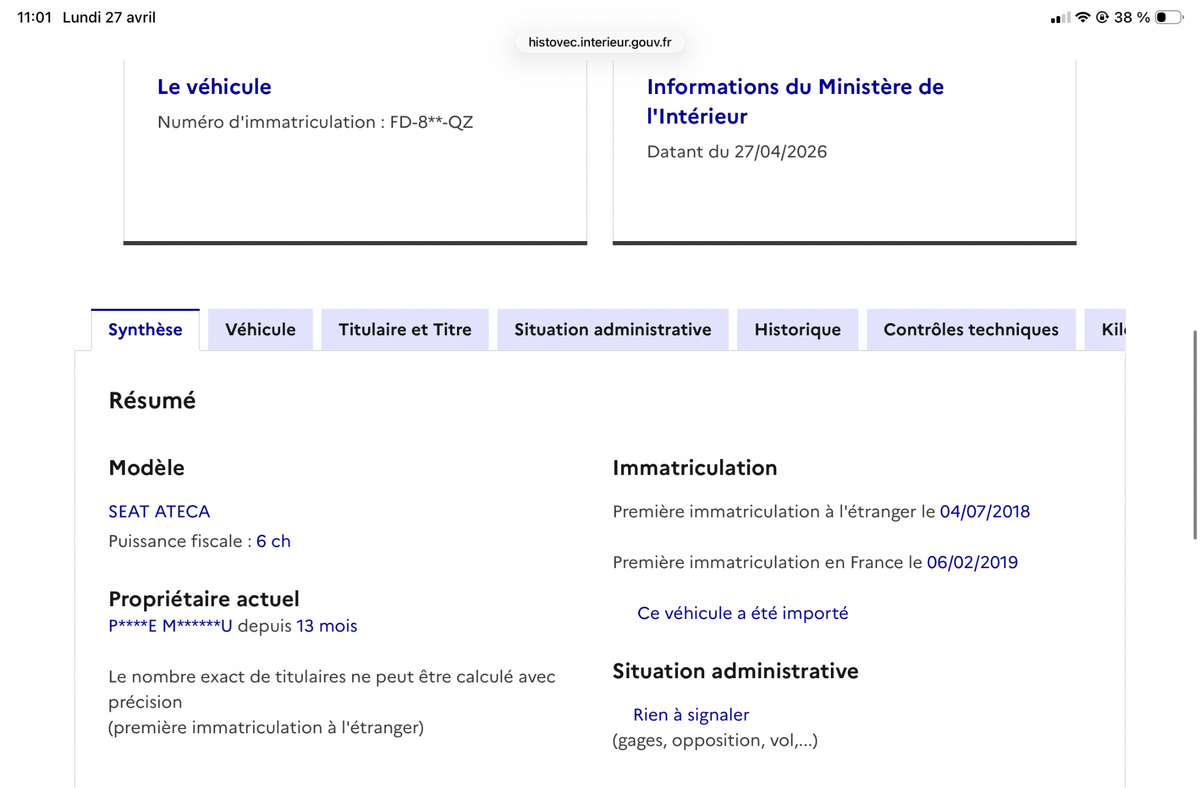The height and width of the screenshot is (788, 1200).
Task: Click the page scrollbar on the right edge
Action: point(1195,435)
